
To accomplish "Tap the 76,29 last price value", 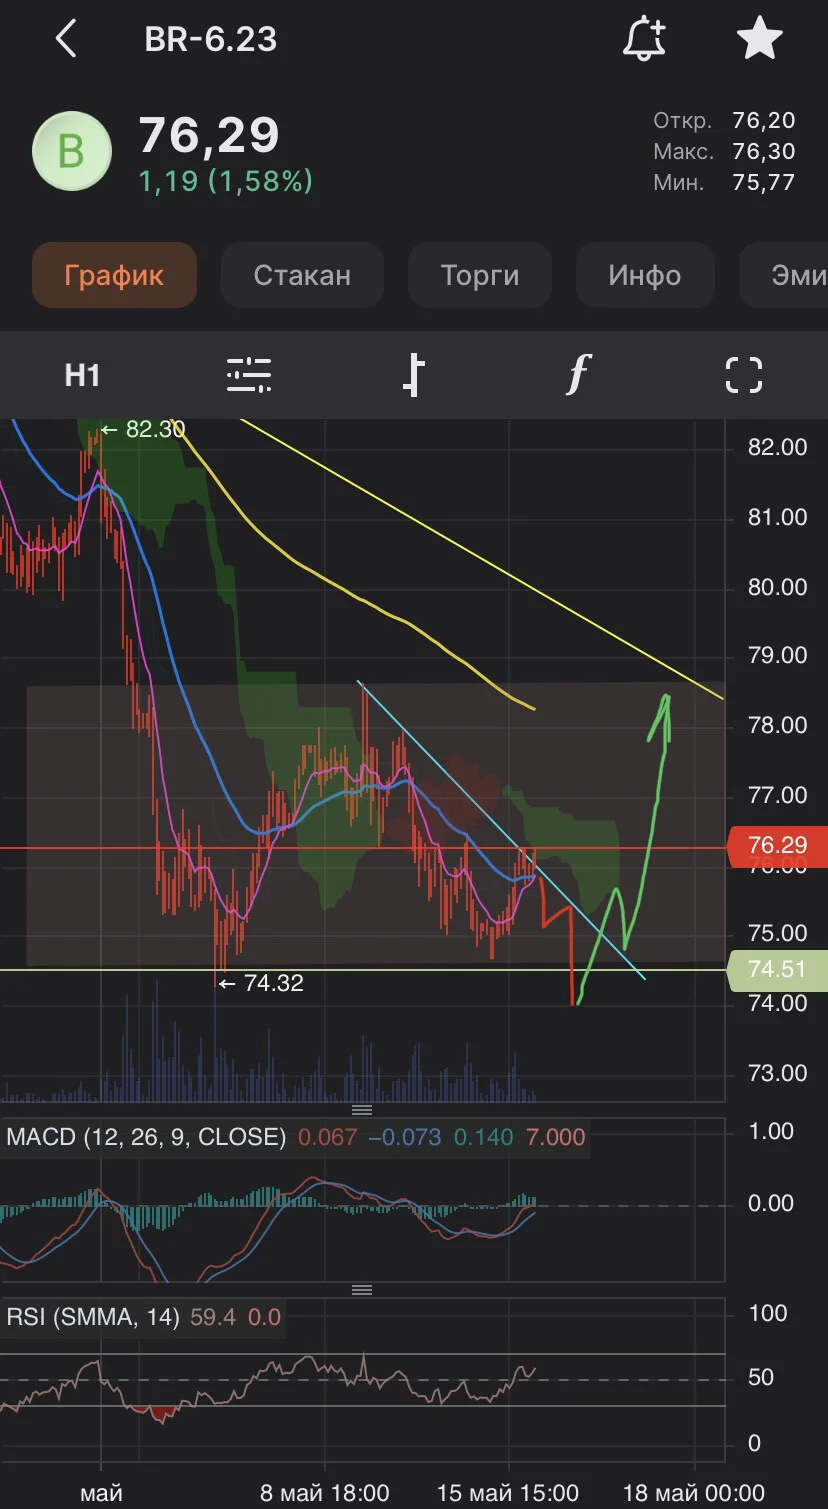I will pos(209,135).
